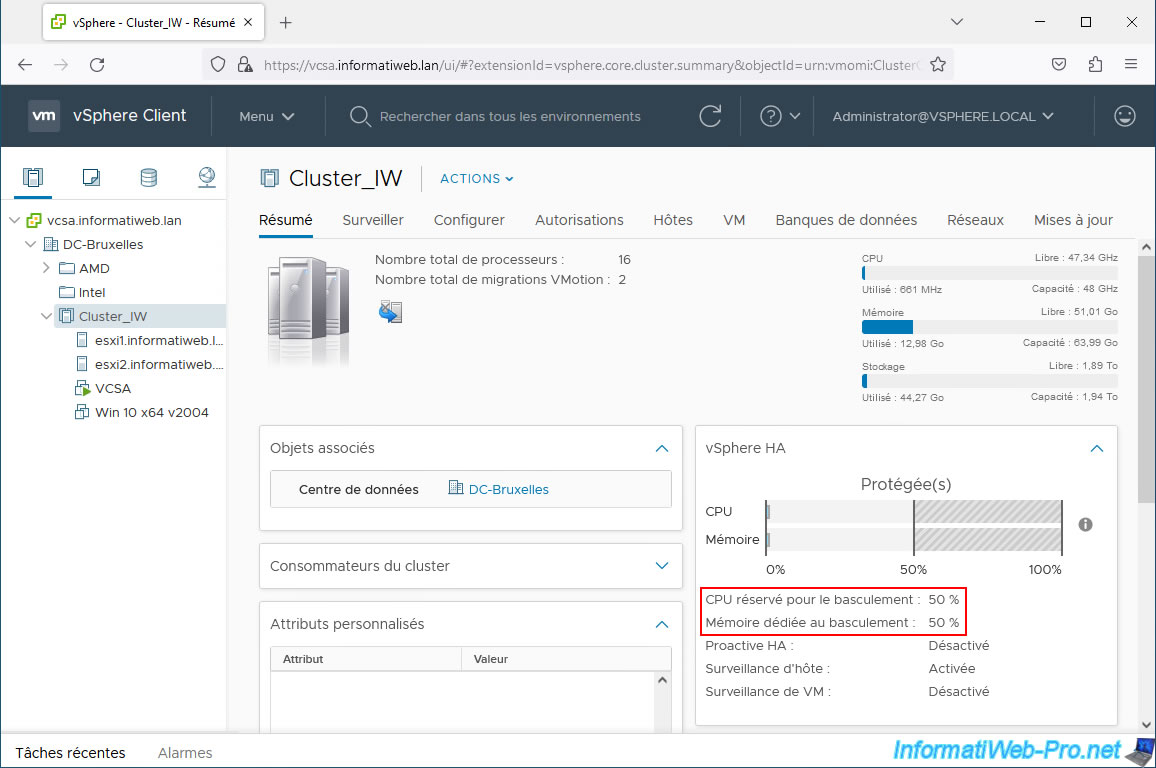The width and height of the screenshot is (1156, 768).
Task: Switch to the Banques de données tab
Action: tap(846, 220)
